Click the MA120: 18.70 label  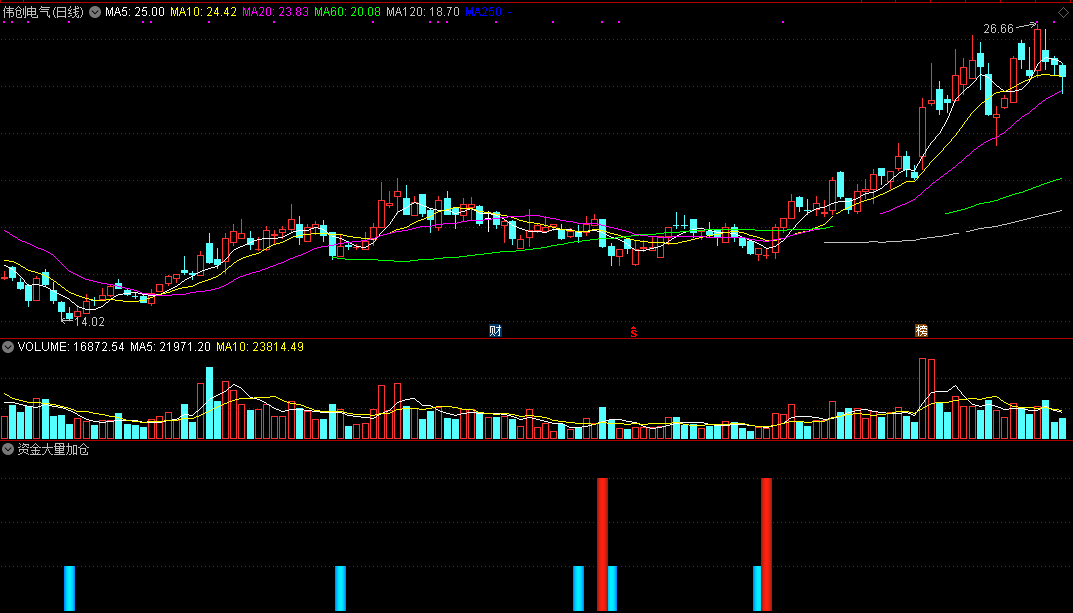(x=422, y=12)
